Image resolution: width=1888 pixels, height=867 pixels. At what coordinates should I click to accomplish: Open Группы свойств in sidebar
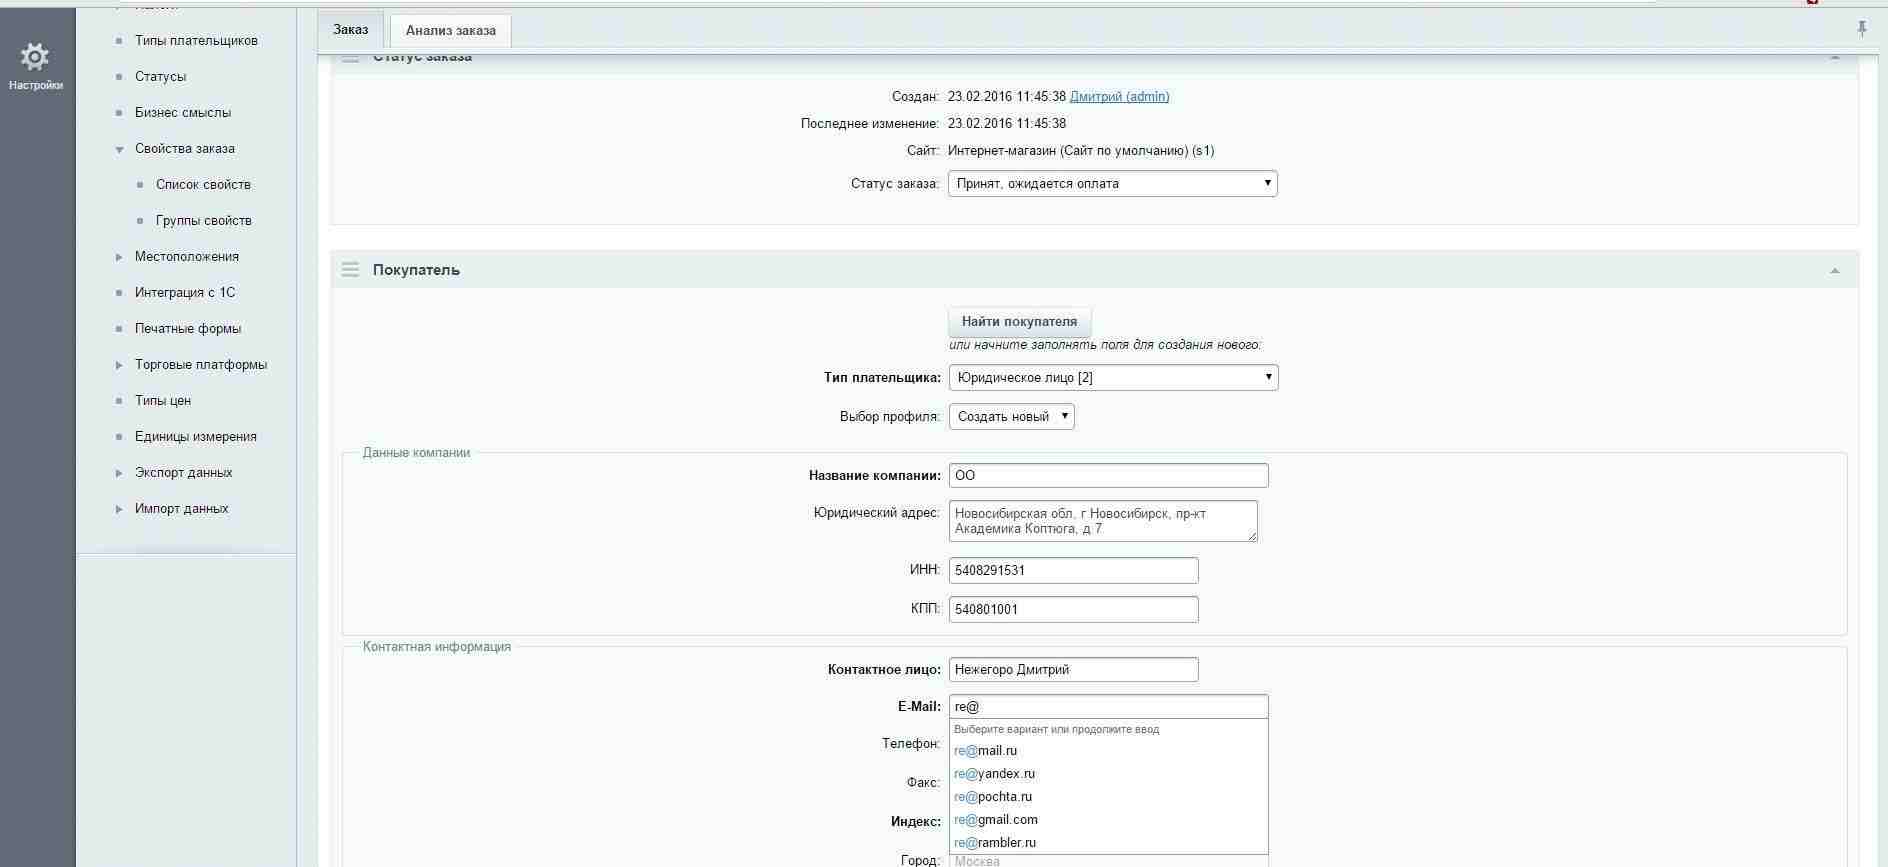204,221
